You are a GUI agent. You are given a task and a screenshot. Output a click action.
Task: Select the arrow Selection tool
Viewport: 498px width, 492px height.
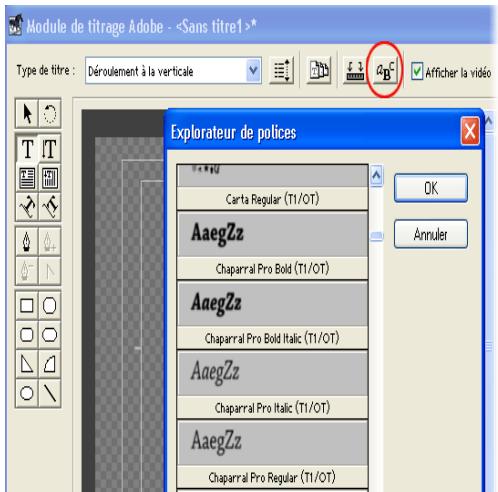(27, 113)
